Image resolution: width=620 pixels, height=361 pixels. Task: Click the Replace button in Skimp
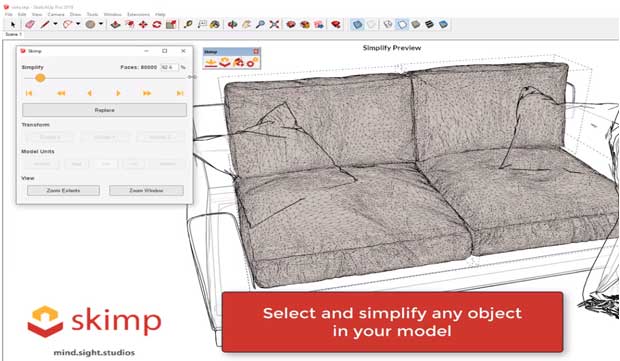coord(104,110)
